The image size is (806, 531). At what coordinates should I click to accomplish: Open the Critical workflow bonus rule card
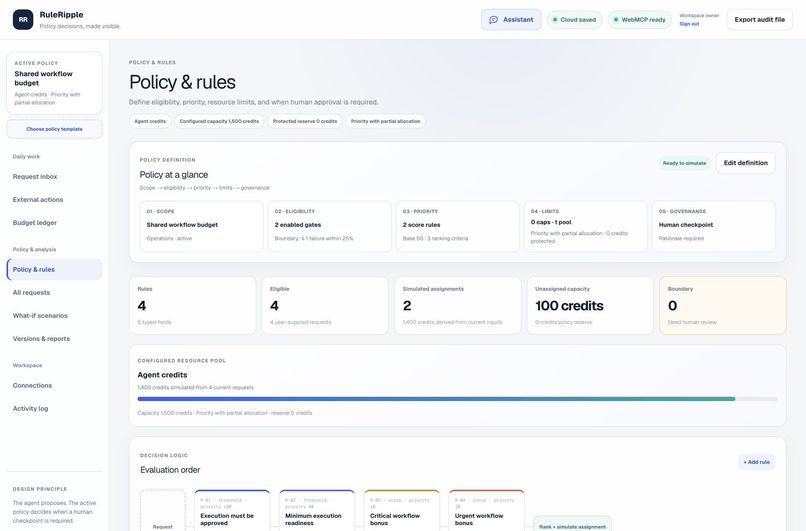click(402, 510)
